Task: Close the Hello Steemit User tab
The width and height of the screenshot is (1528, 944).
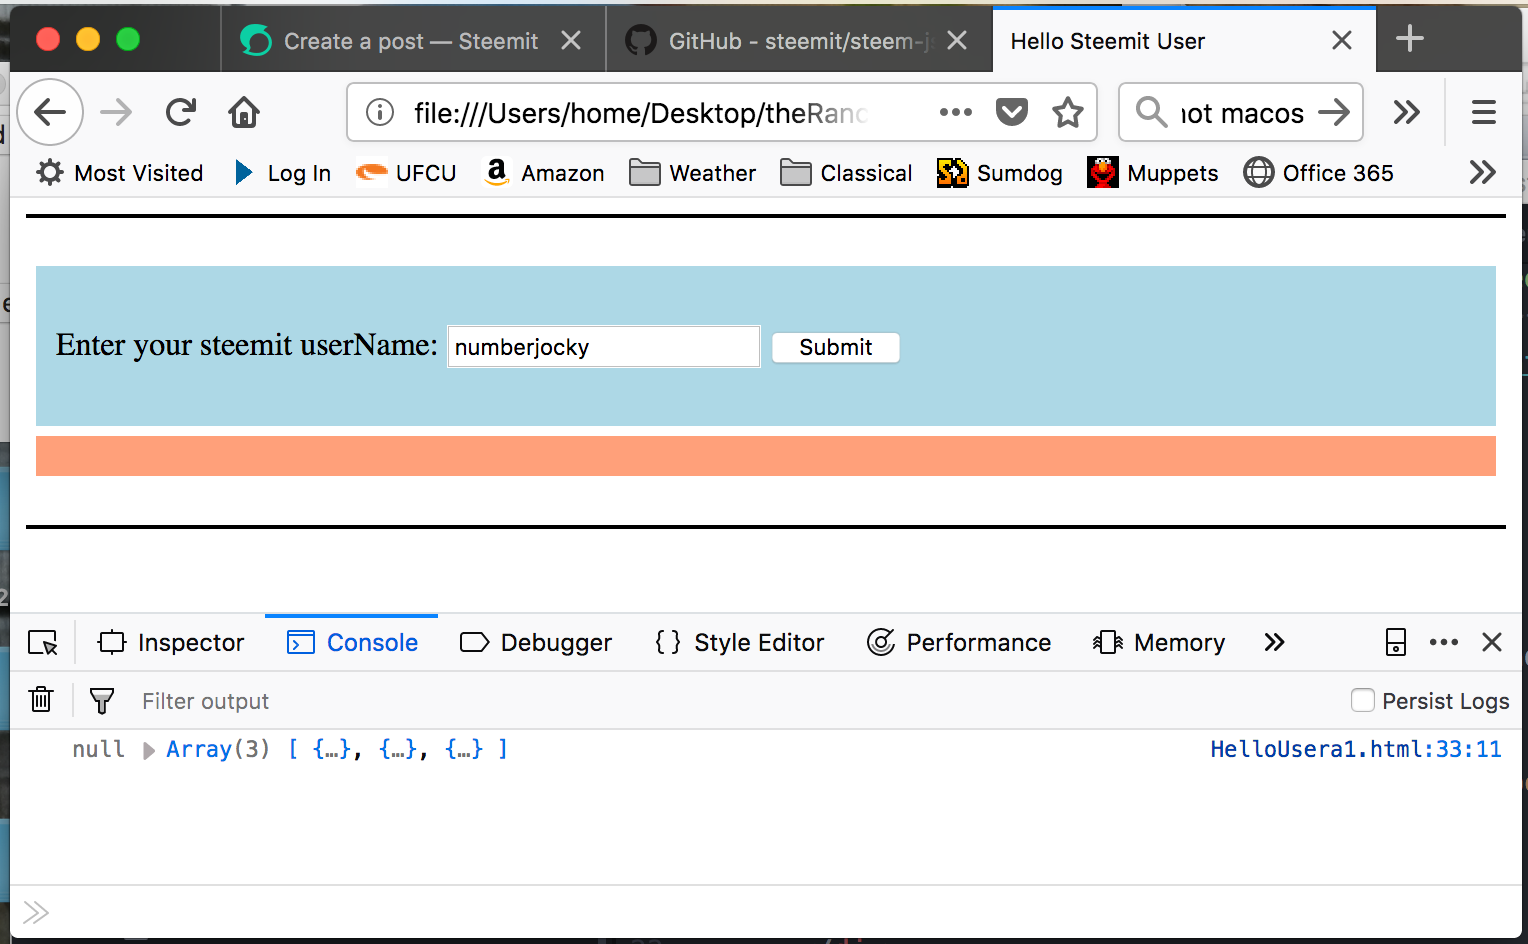Action: pyautogui.click(x=1342, y=40)
